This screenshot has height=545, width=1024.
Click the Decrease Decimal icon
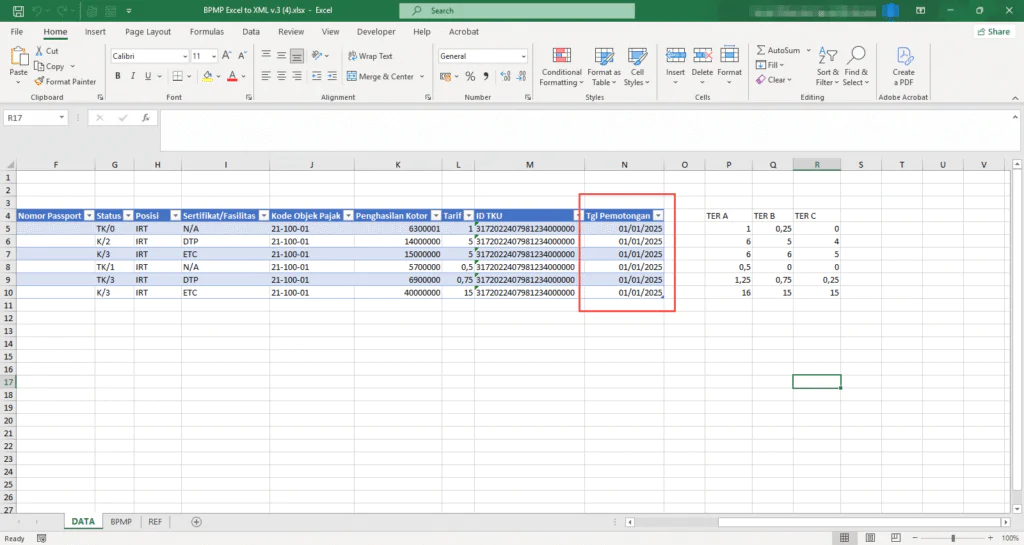coord(521,76)
